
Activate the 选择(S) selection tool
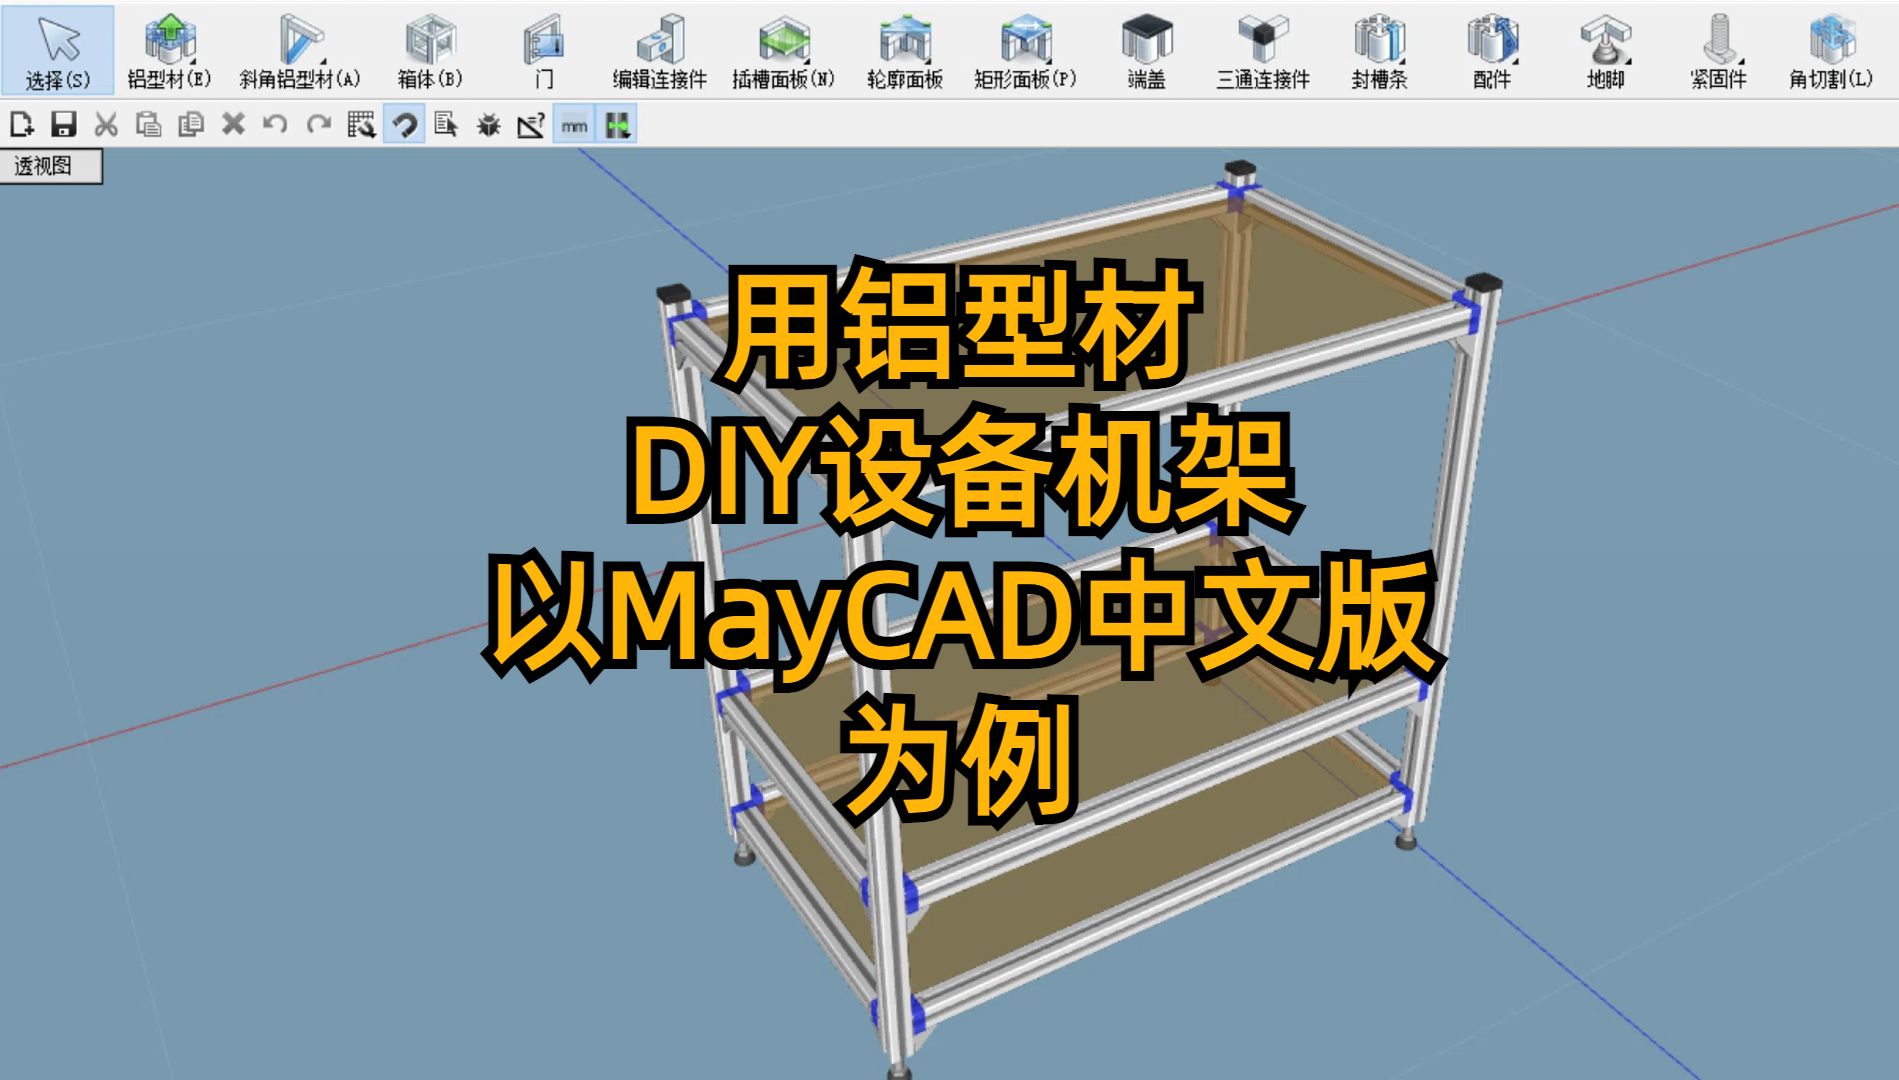click(x=57, y=50)
